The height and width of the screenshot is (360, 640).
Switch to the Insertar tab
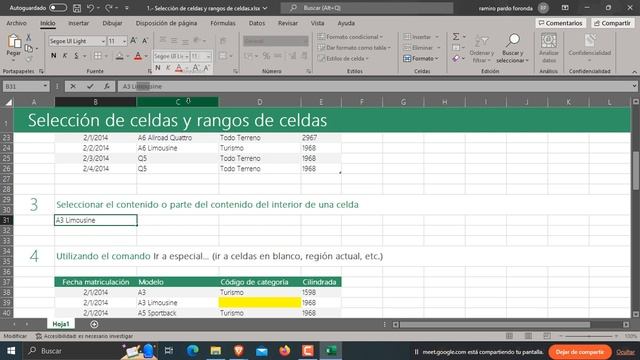pyautogui.click(x=78, y=23)
